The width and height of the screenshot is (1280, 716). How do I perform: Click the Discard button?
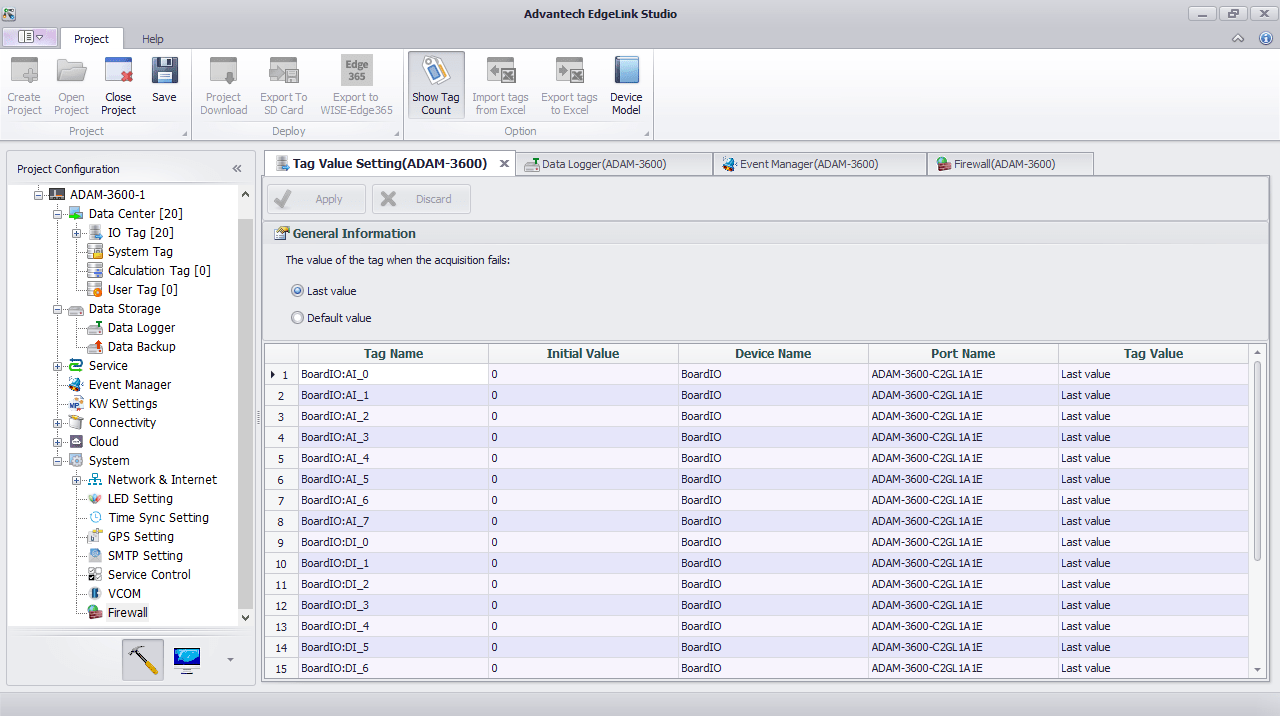421,199
